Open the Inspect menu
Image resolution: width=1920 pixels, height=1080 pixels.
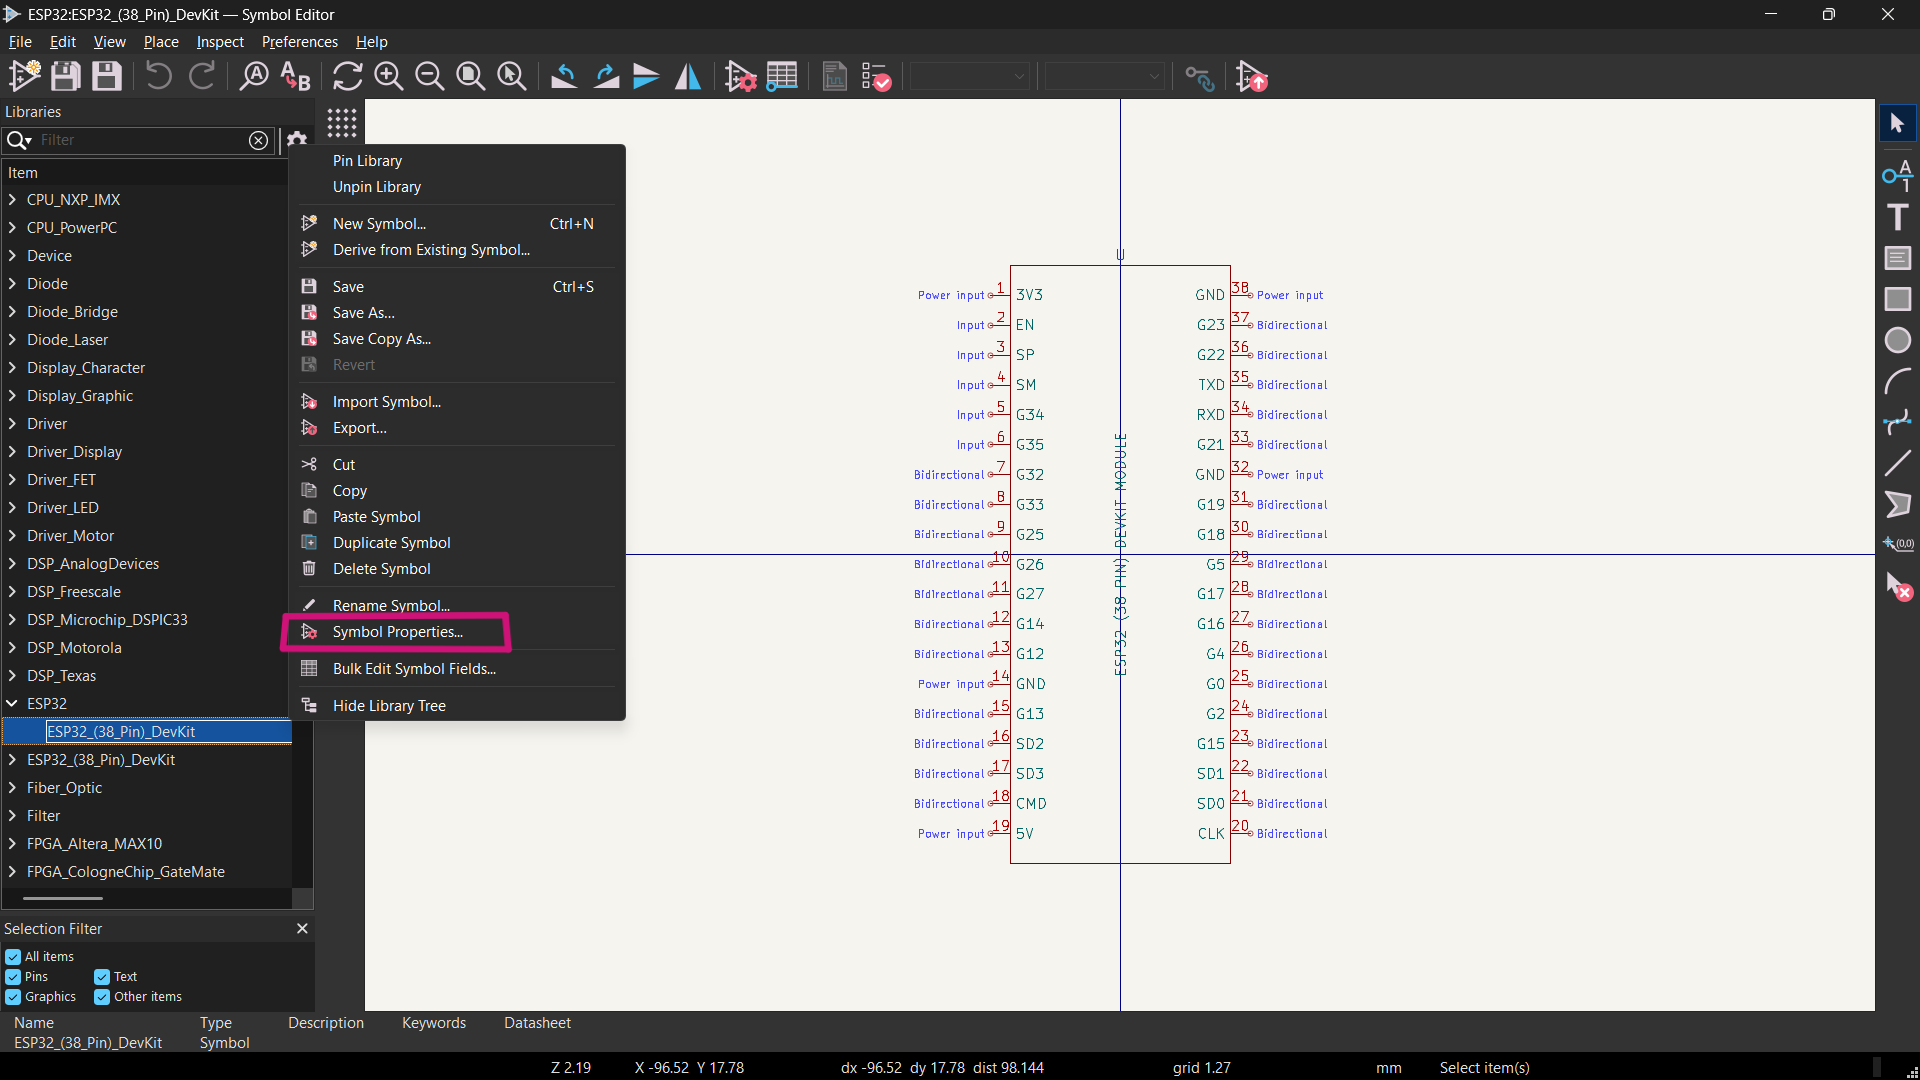(x=219, y=42)
